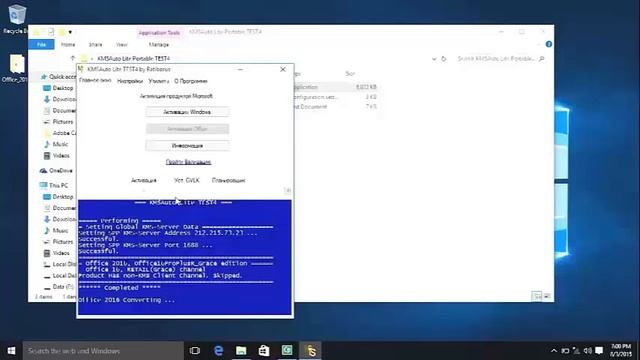The height and width of the screenshot is (360, 640).
Task: Open the Утилиты menu in KMSAuto
Action: coord(159,81)
